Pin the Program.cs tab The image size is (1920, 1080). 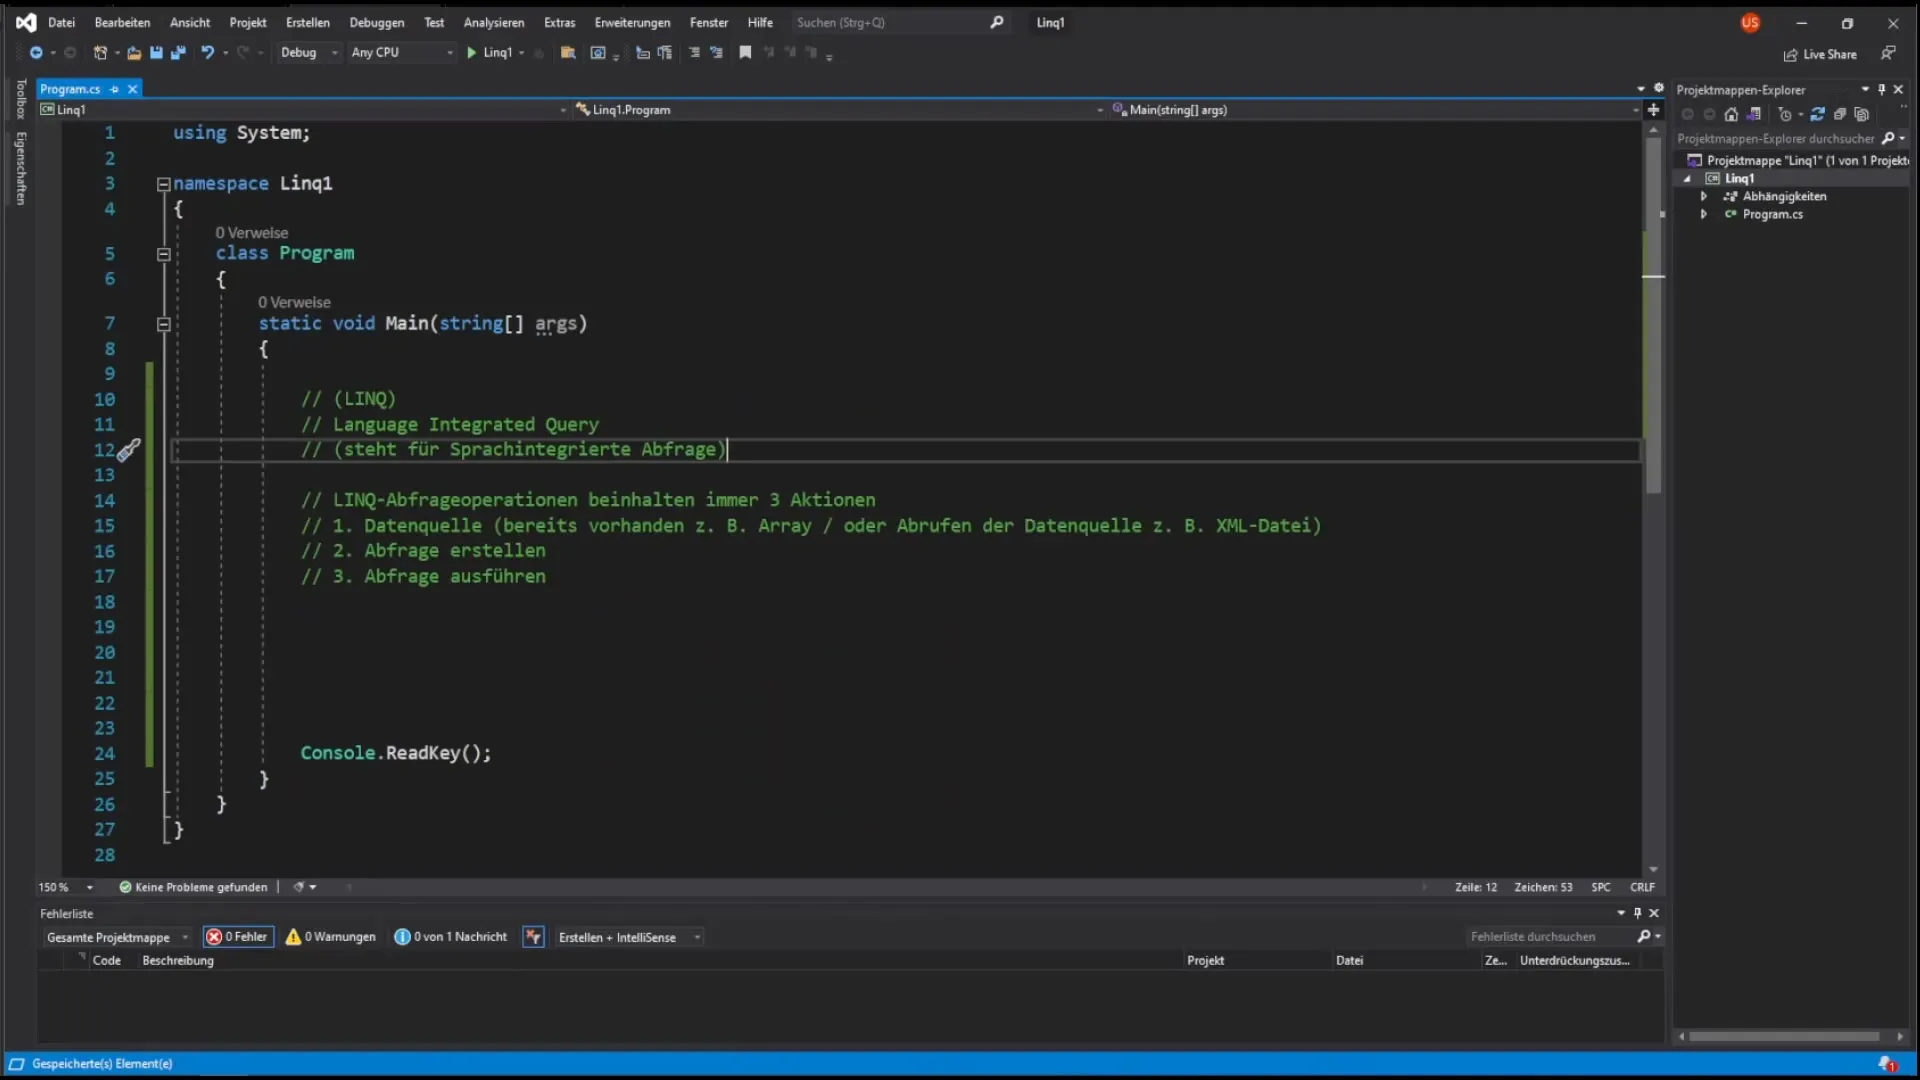115,89
